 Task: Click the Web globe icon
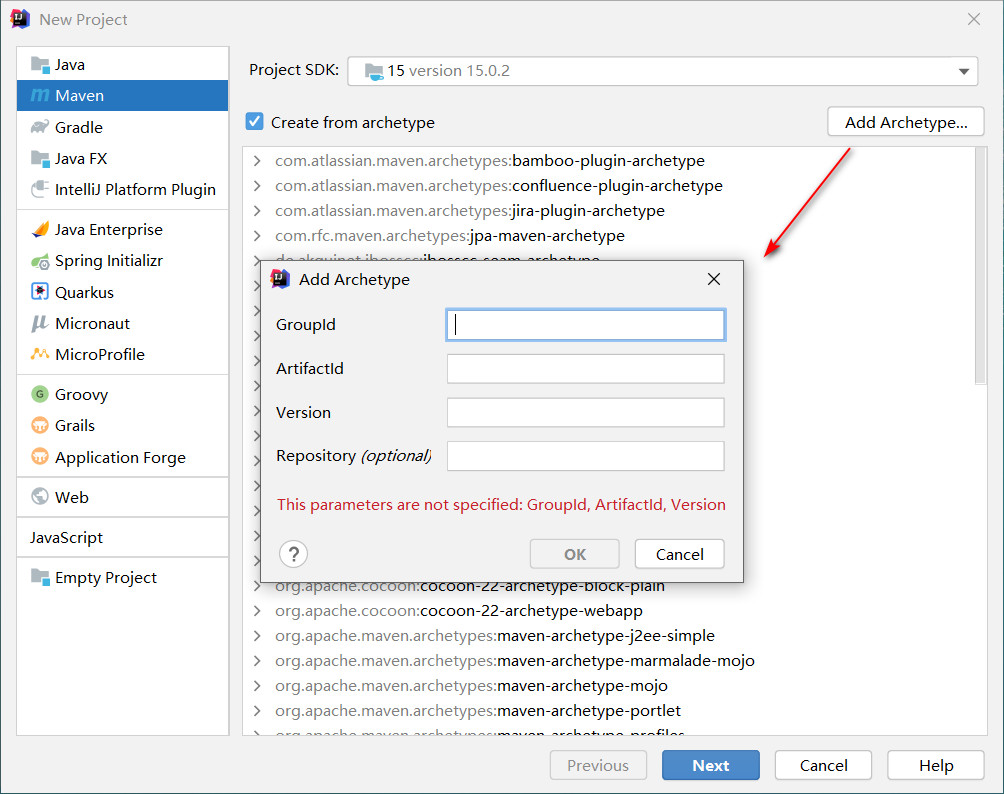[40, 497]
